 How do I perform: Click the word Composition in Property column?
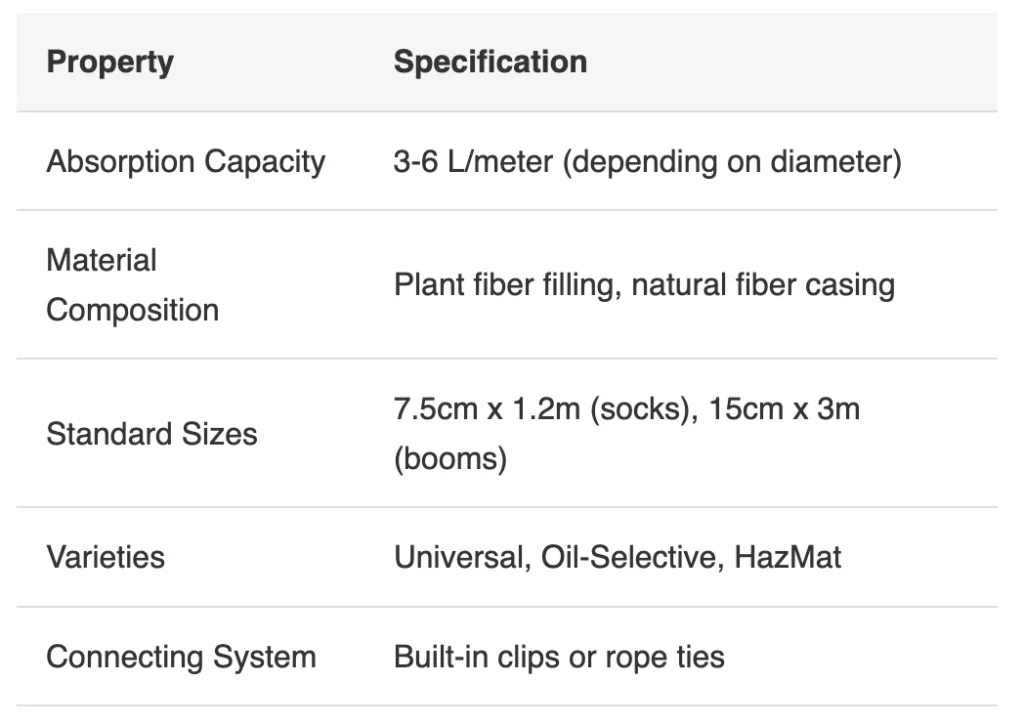(x=133, y=310)
